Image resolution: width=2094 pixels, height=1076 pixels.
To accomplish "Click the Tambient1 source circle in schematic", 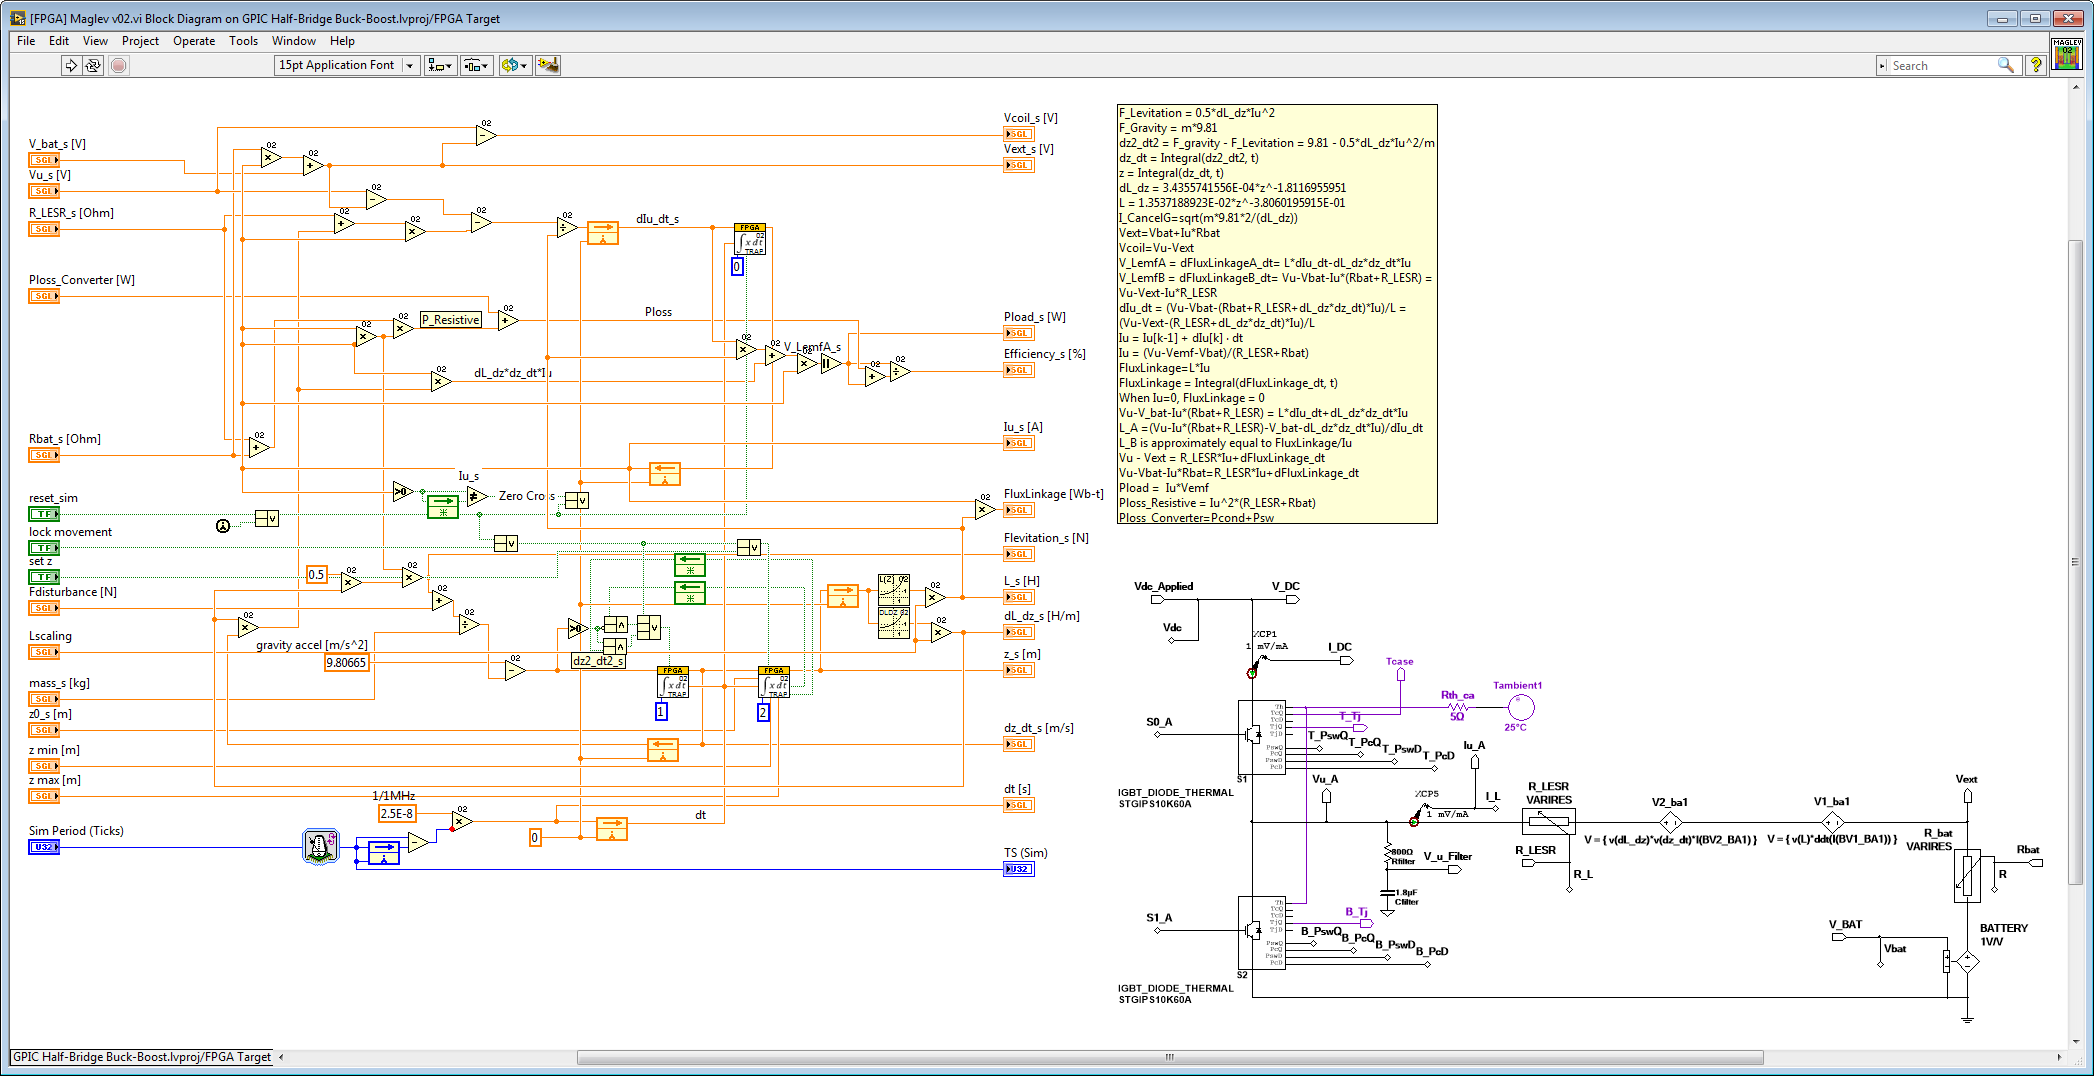I will tap(1520, 708).
